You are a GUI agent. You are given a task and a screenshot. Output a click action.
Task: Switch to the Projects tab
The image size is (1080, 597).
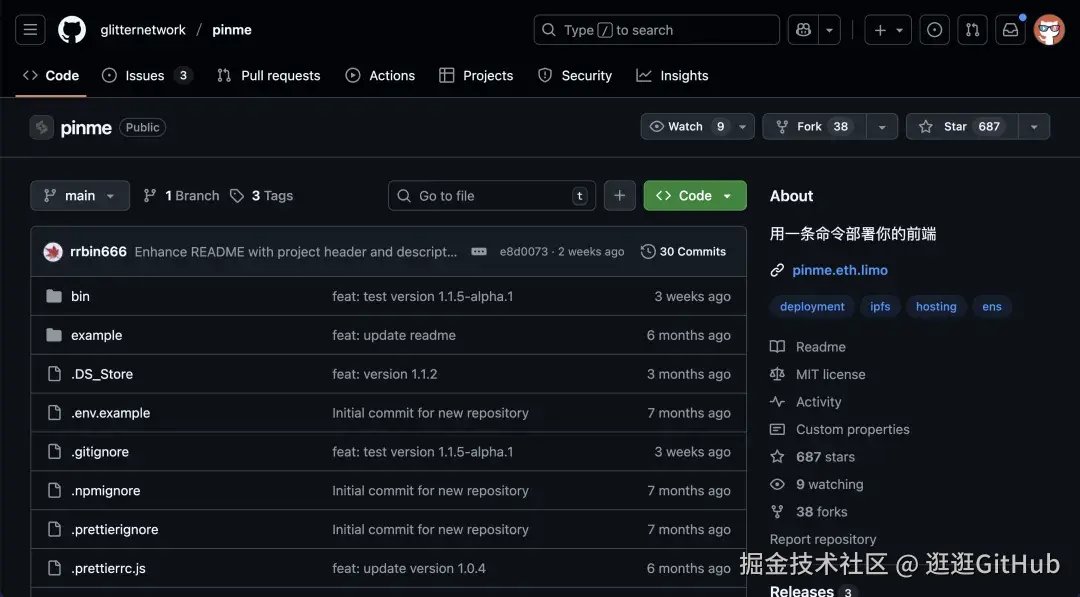point(476,76)
